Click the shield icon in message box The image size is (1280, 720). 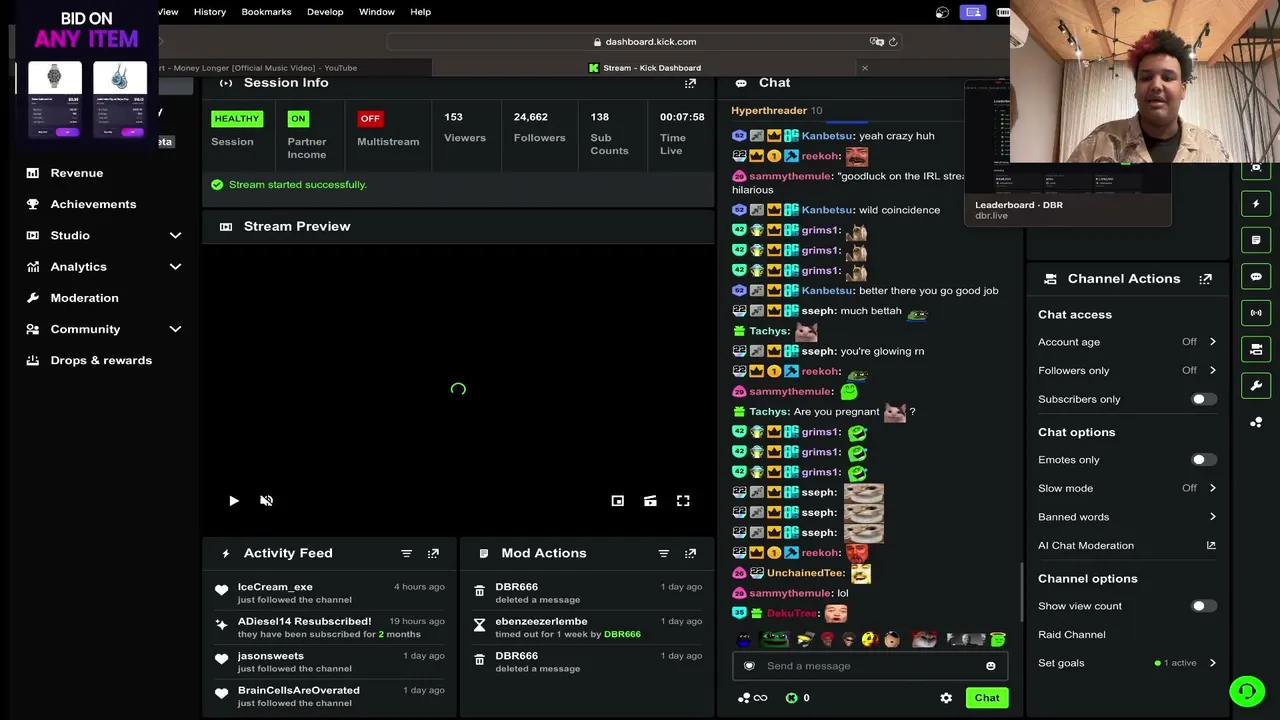click(x=749, y=666)
